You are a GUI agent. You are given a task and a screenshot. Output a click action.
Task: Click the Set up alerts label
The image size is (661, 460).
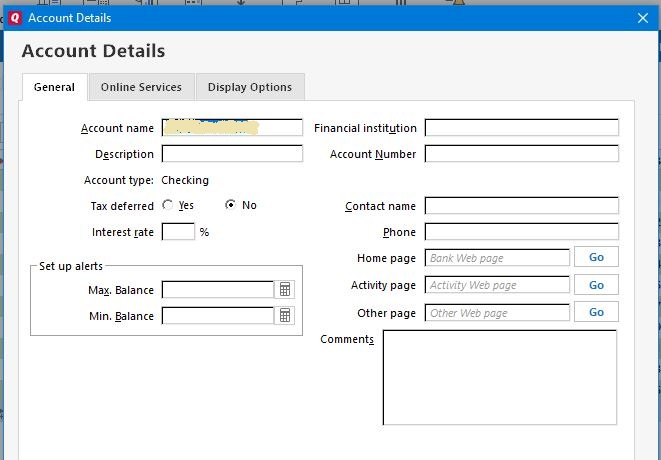point(71,266)
